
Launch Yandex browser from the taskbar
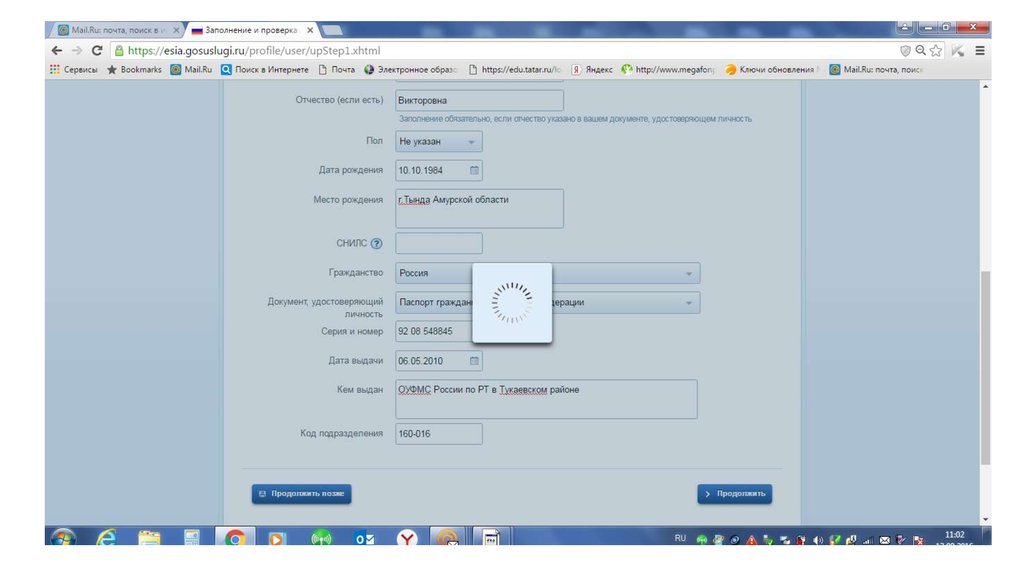point(407,539)
